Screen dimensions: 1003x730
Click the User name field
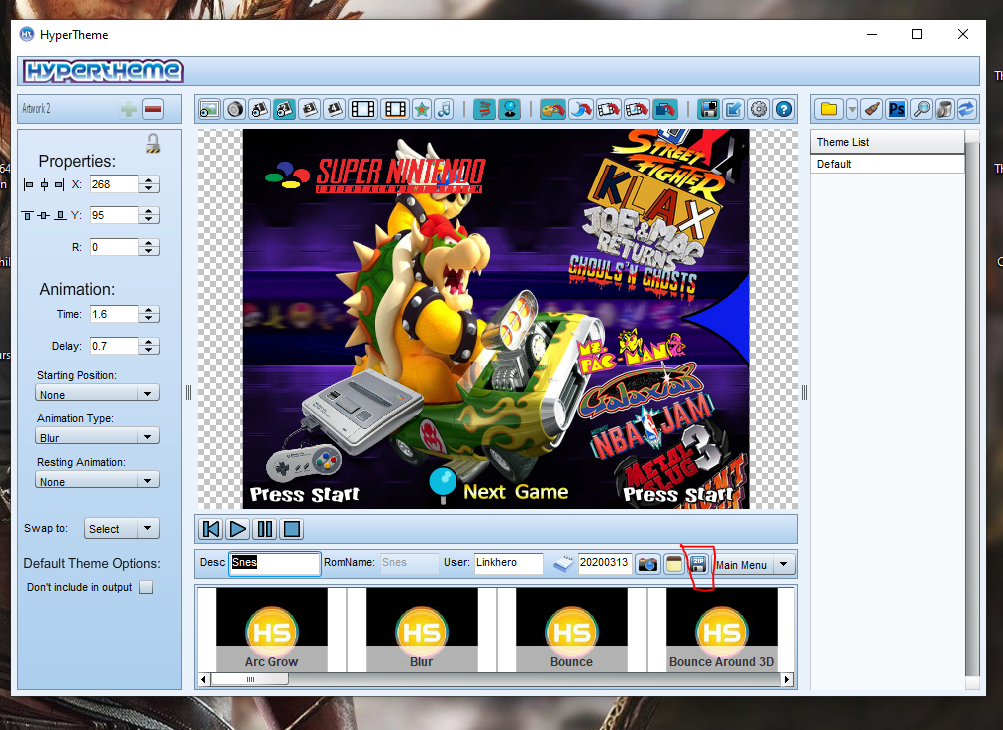click(509, 563)
